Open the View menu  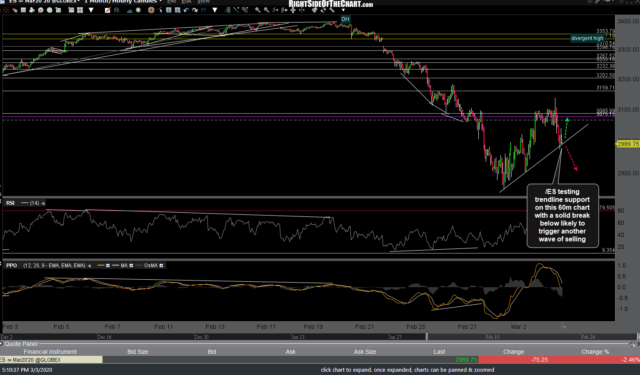point(203,1)
